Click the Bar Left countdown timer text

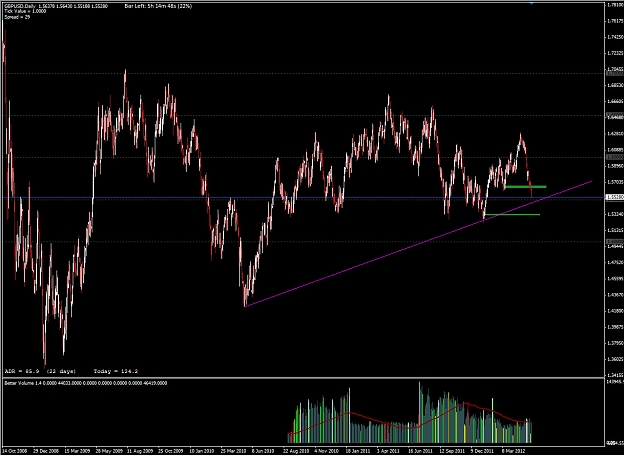click(158, 6)
